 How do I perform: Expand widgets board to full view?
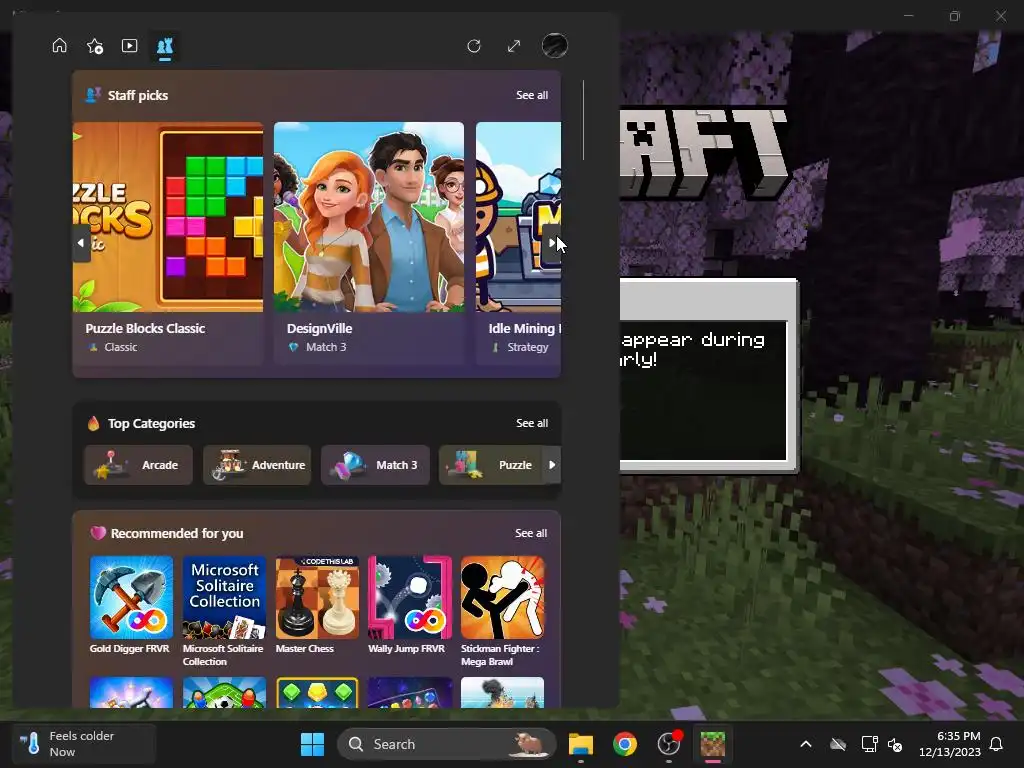point(514,46)
